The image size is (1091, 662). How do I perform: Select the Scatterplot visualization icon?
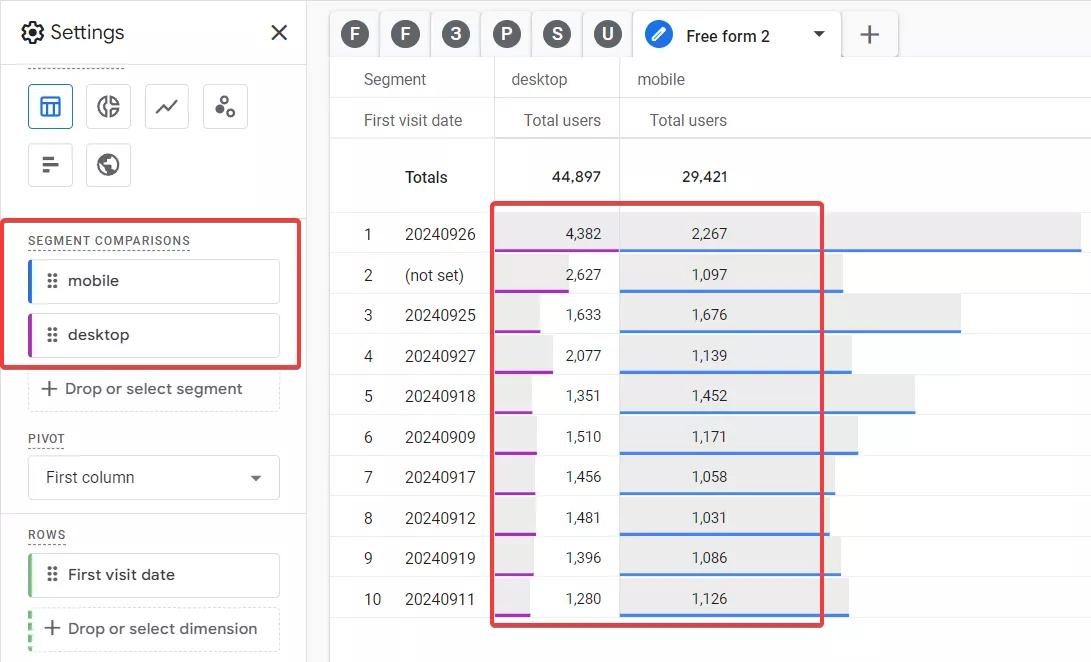pos(225,107)
